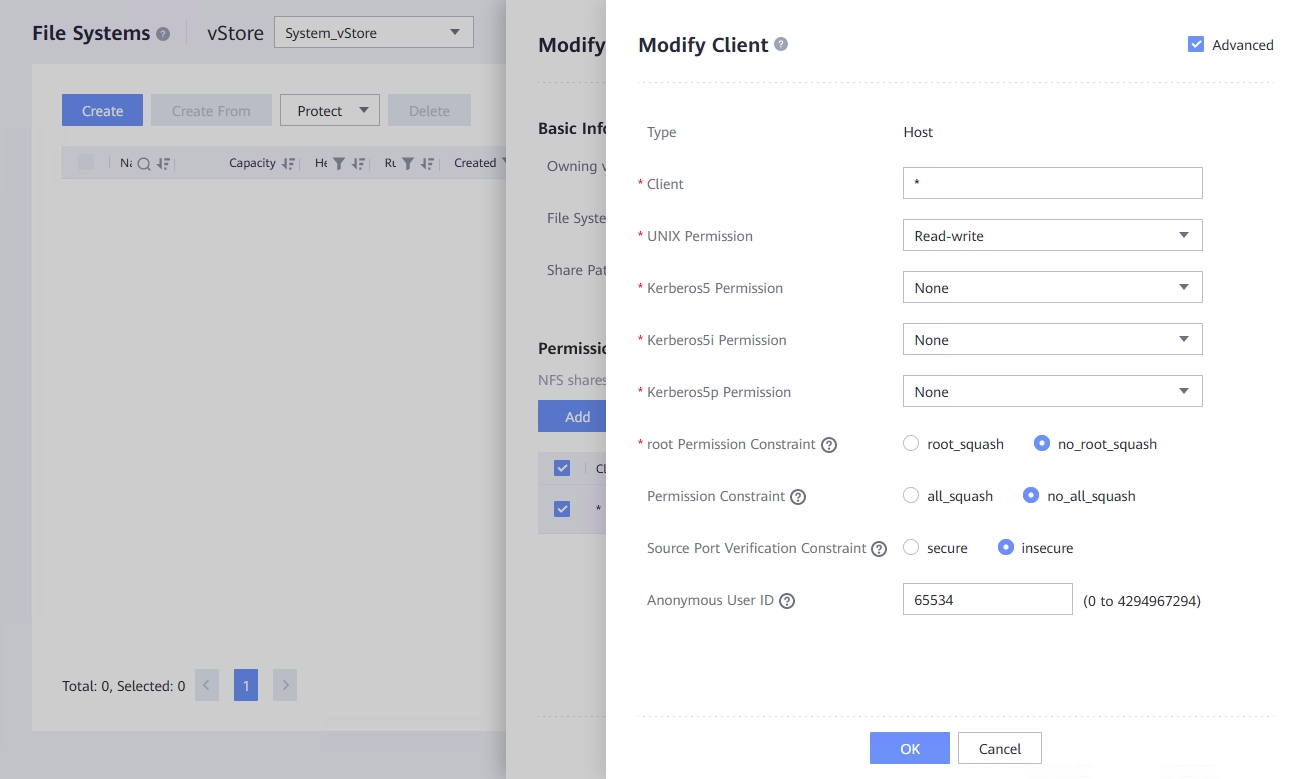Click the Capacity column sort icon

pyautogui.click(x=288, y=164)
